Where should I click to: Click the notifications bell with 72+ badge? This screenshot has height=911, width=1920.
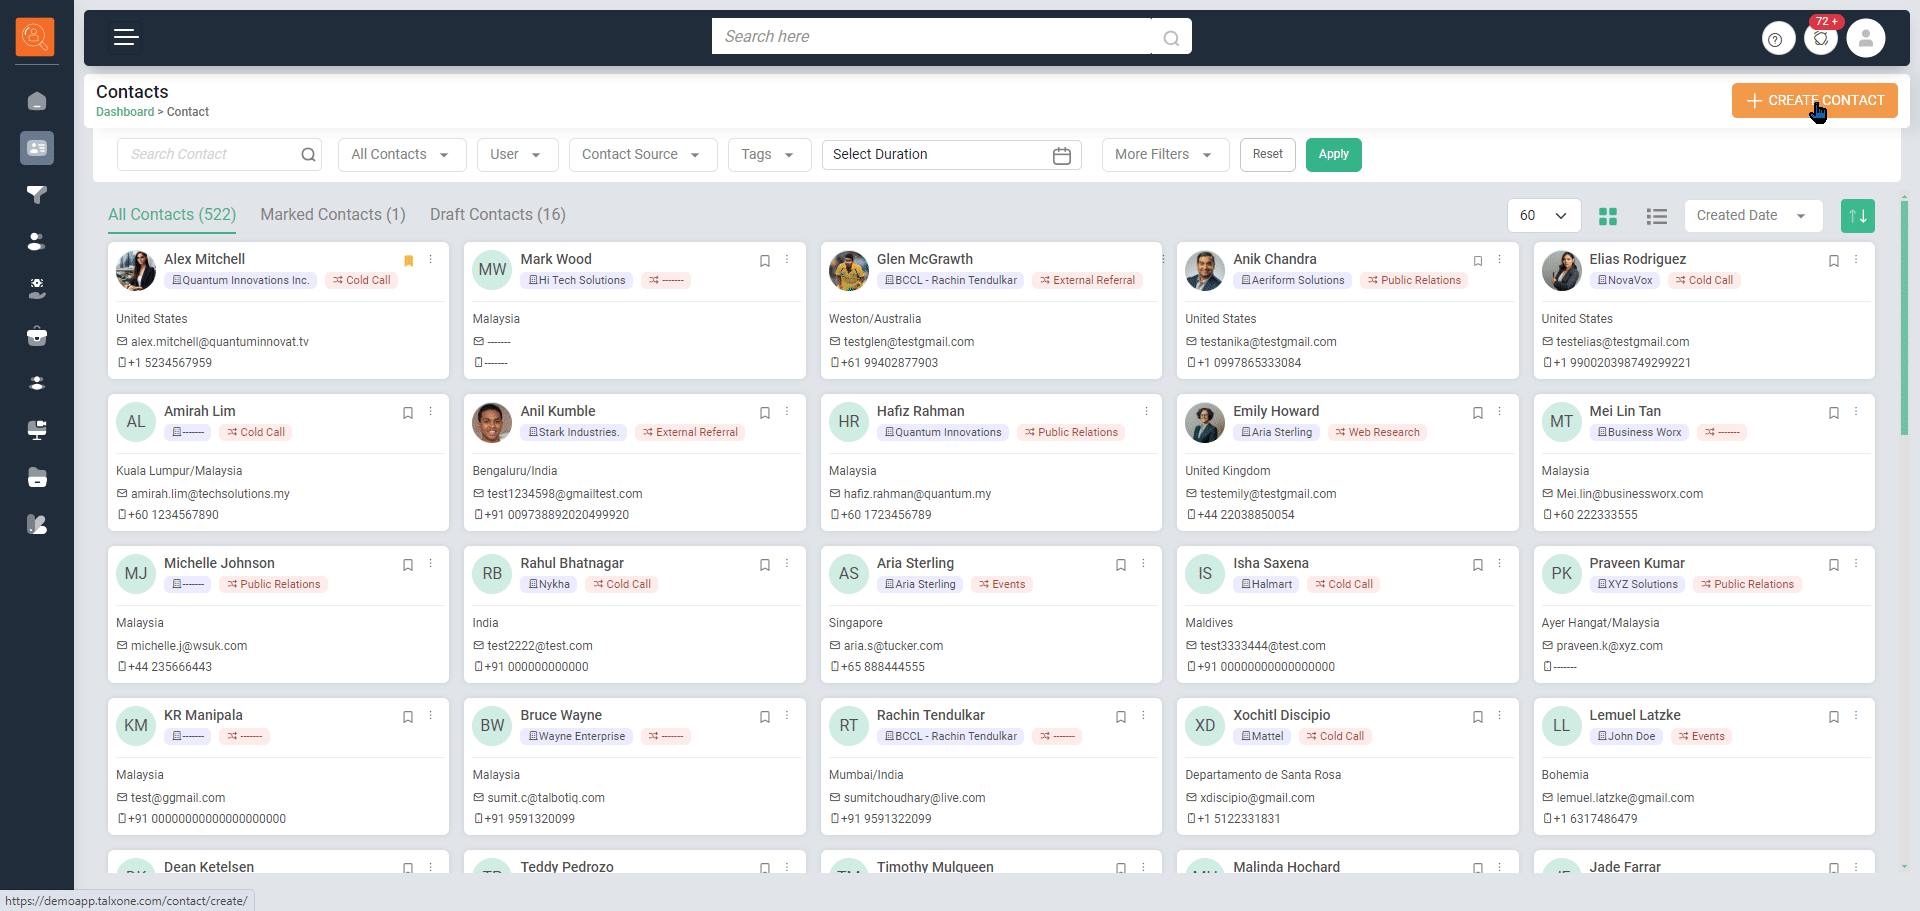[1821, 39]
